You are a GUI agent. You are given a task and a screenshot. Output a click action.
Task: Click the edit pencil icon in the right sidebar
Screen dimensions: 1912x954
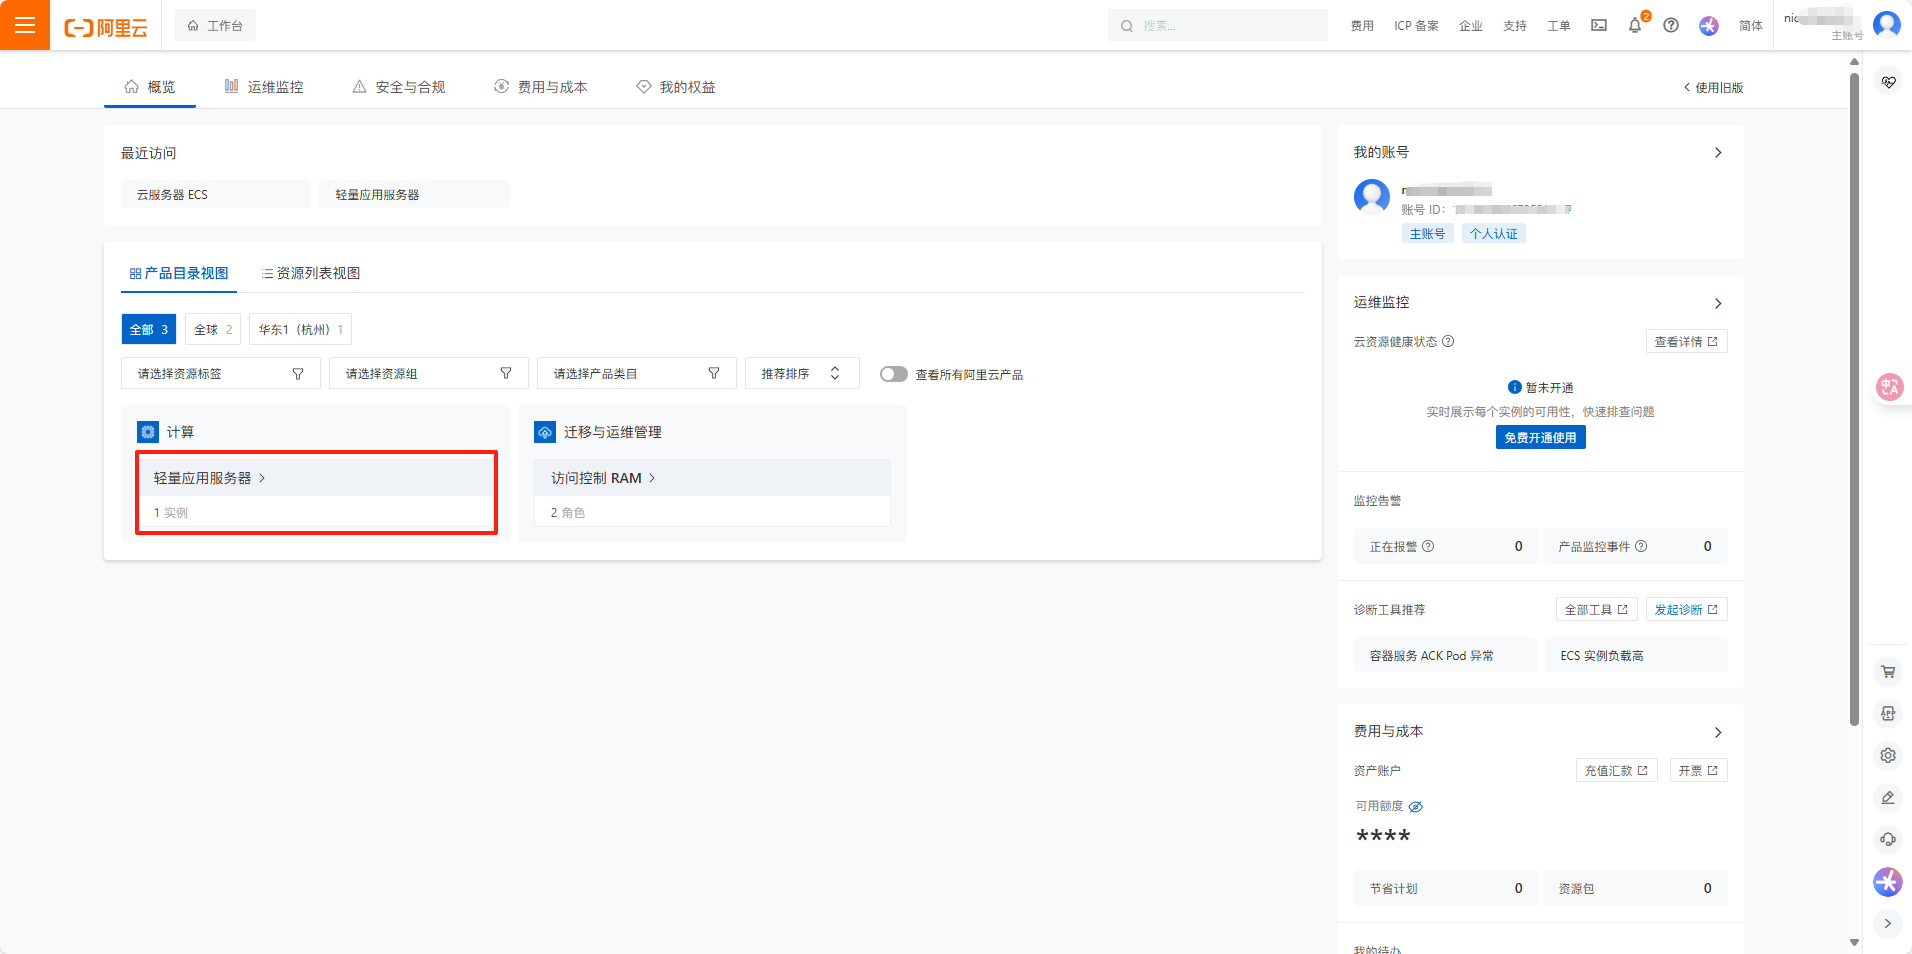pos(1888,798)
